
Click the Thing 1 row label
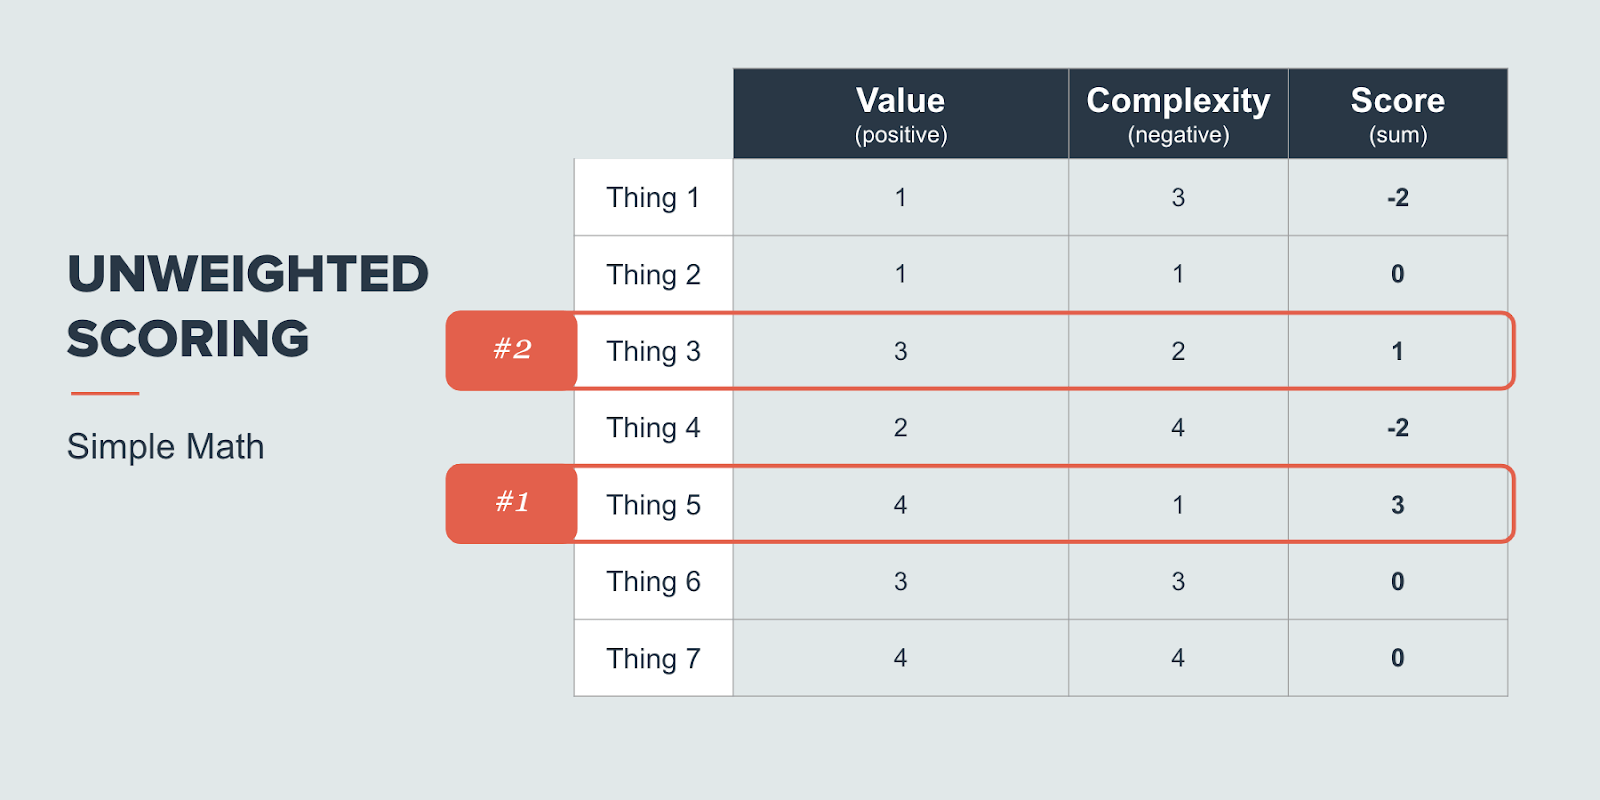coord(654,197)
